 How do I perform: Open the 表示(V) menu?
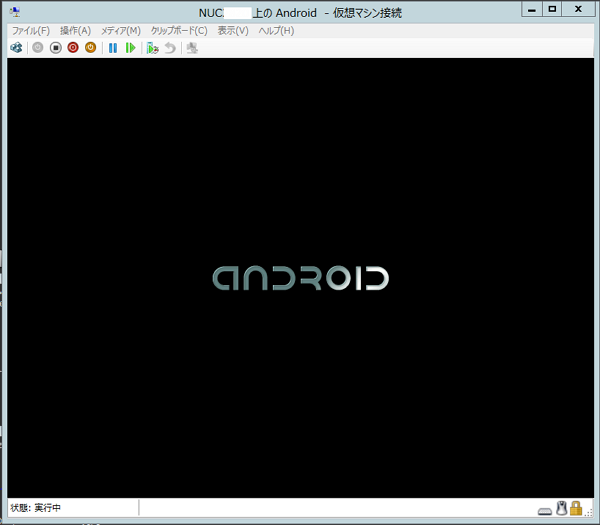pyautogui.click(x=233, y=31)
